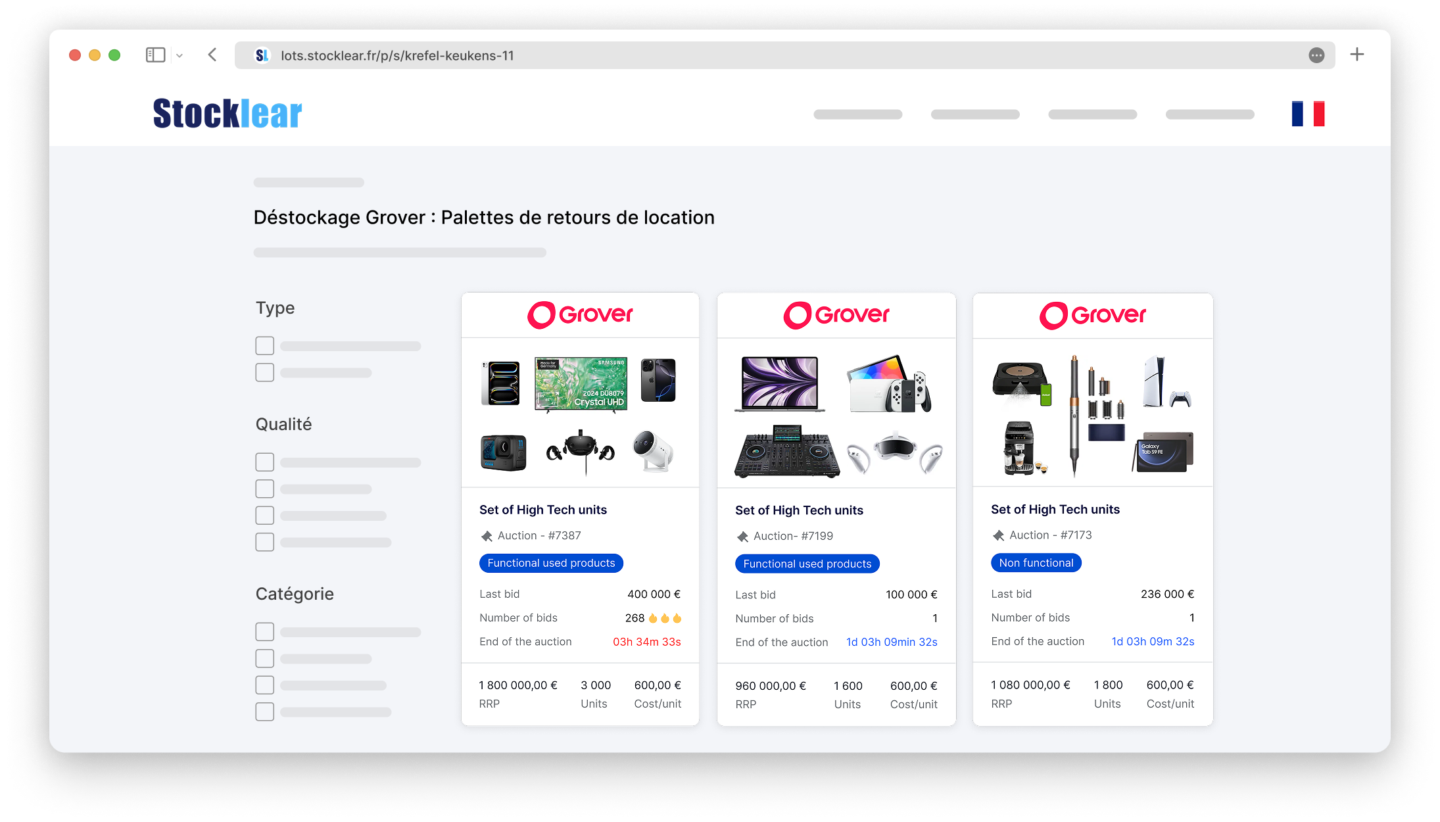Open the third header navigation item
The image size is (1440, 822).
(1092, 115)
